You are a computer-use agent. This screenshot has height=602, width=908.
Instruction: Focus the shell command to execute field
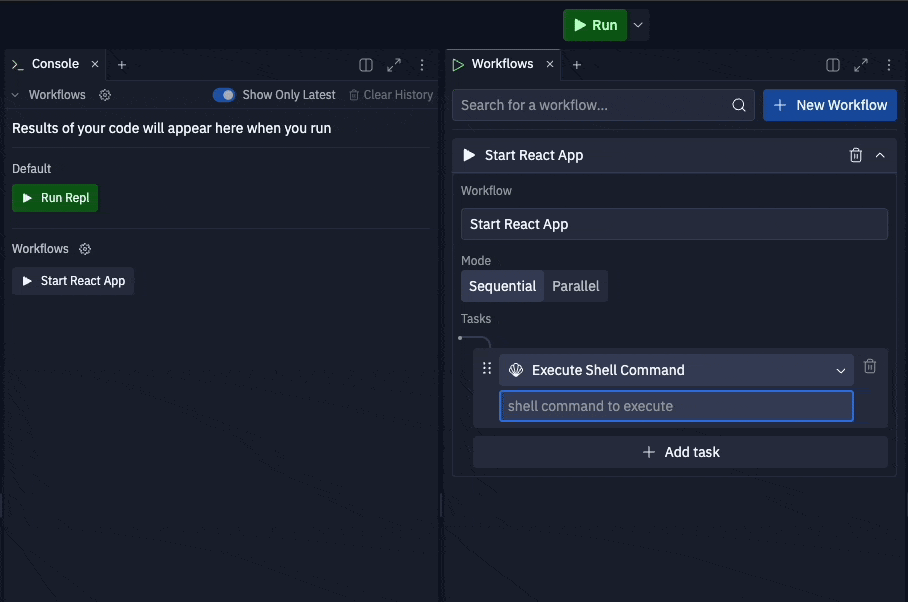click(x=676, y=406)
